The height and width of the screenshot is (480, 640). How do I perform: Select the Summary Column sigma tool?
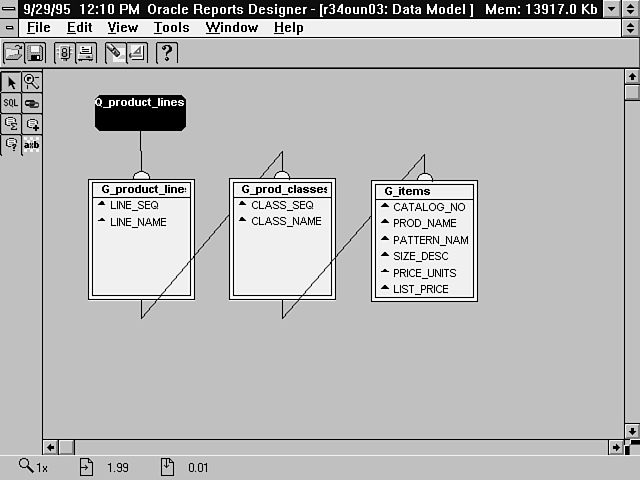coord(11,124)
